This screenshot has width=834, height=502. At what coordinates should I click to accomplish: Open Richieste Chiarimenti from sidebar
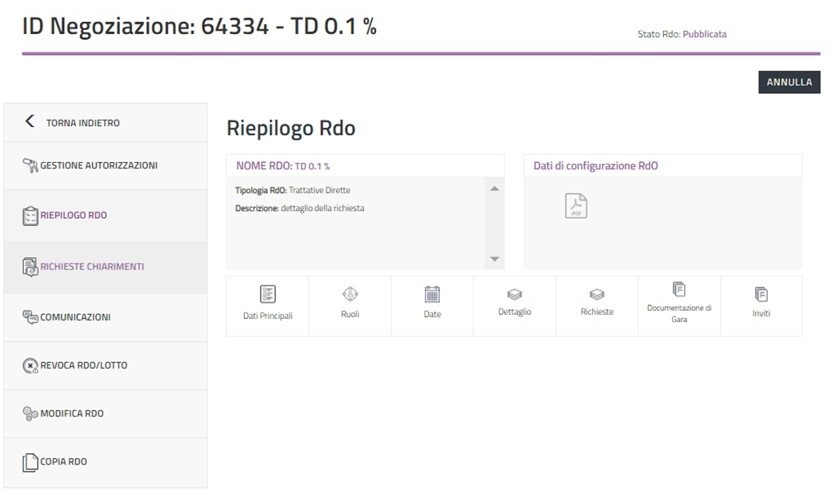(x=92, y=267)
